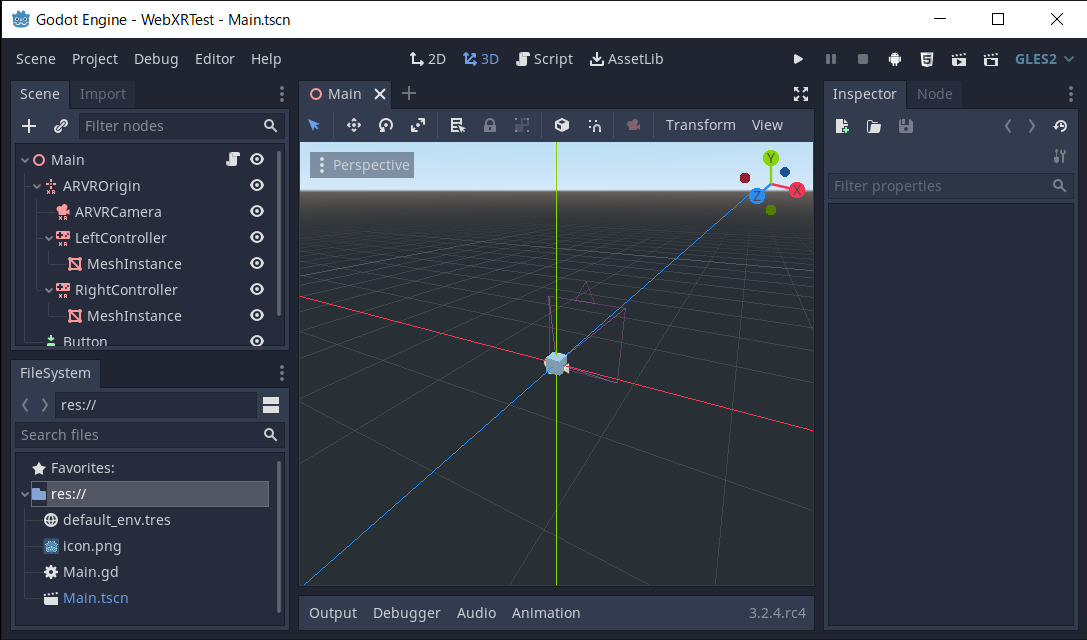1087x640 pixels.
Task: Toggle visibility of ARVROrigin node
Action: (257, 186)
